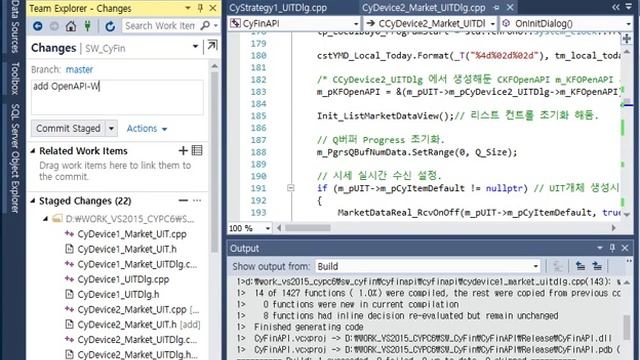The image size is (640, 360).
Task: Open Staged Changes more options ellipsis
Action: 197,200
